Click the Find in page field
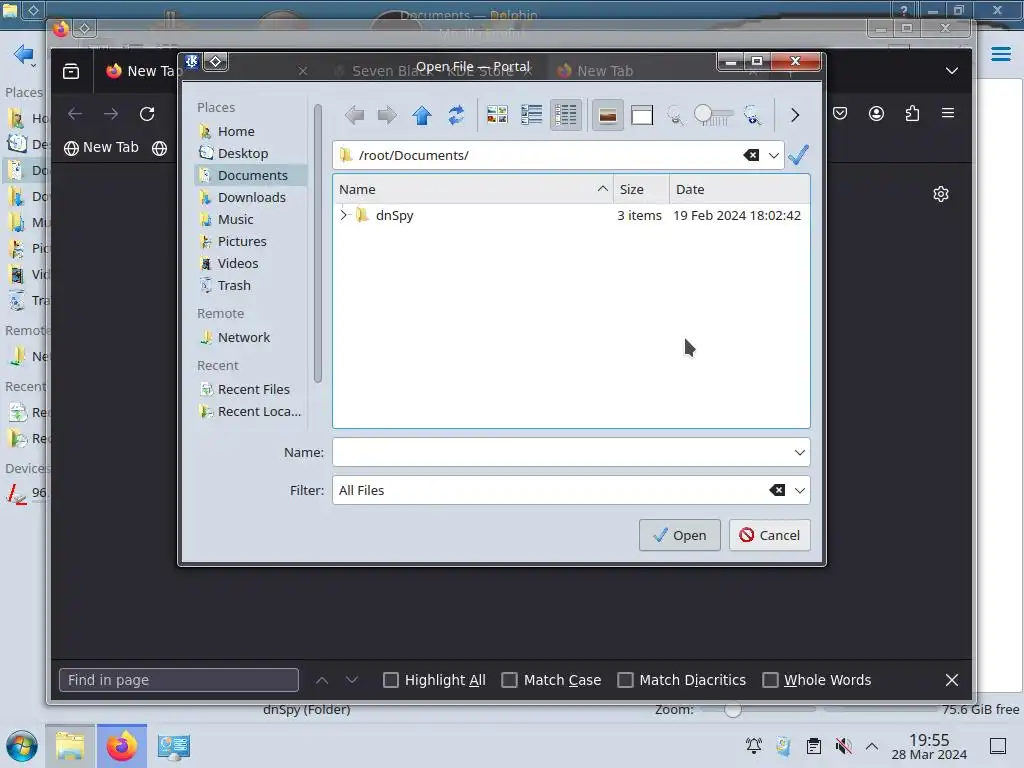1024x768 pixels. tap(179, 680)
